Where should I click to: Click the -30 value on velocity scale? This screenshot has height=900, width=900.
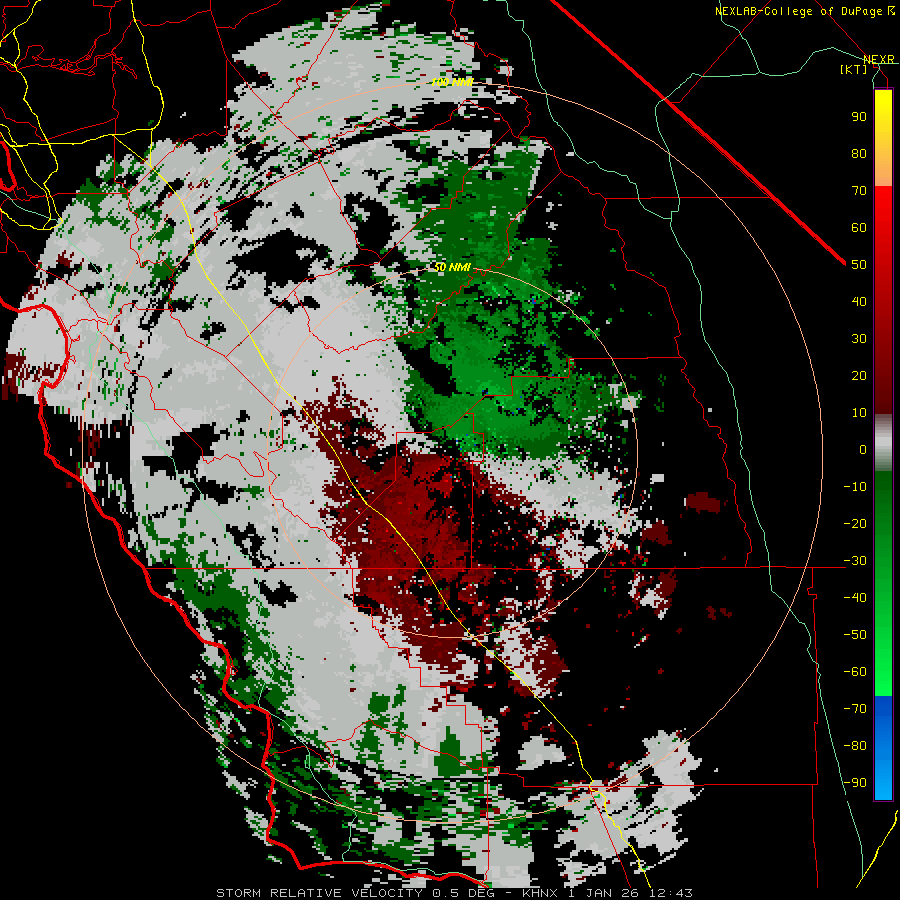tap(855, 561)
